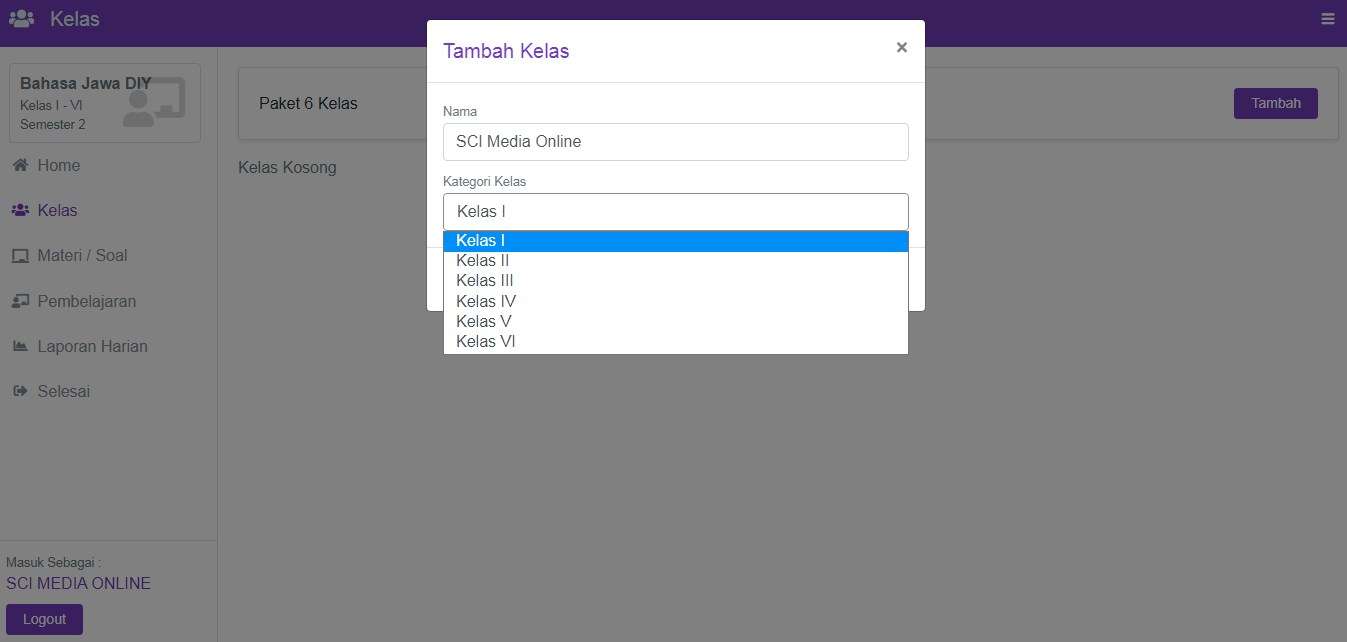Open the Pembelajaran menu item
Screen dimensions: 1347x642
click(86, 301)
